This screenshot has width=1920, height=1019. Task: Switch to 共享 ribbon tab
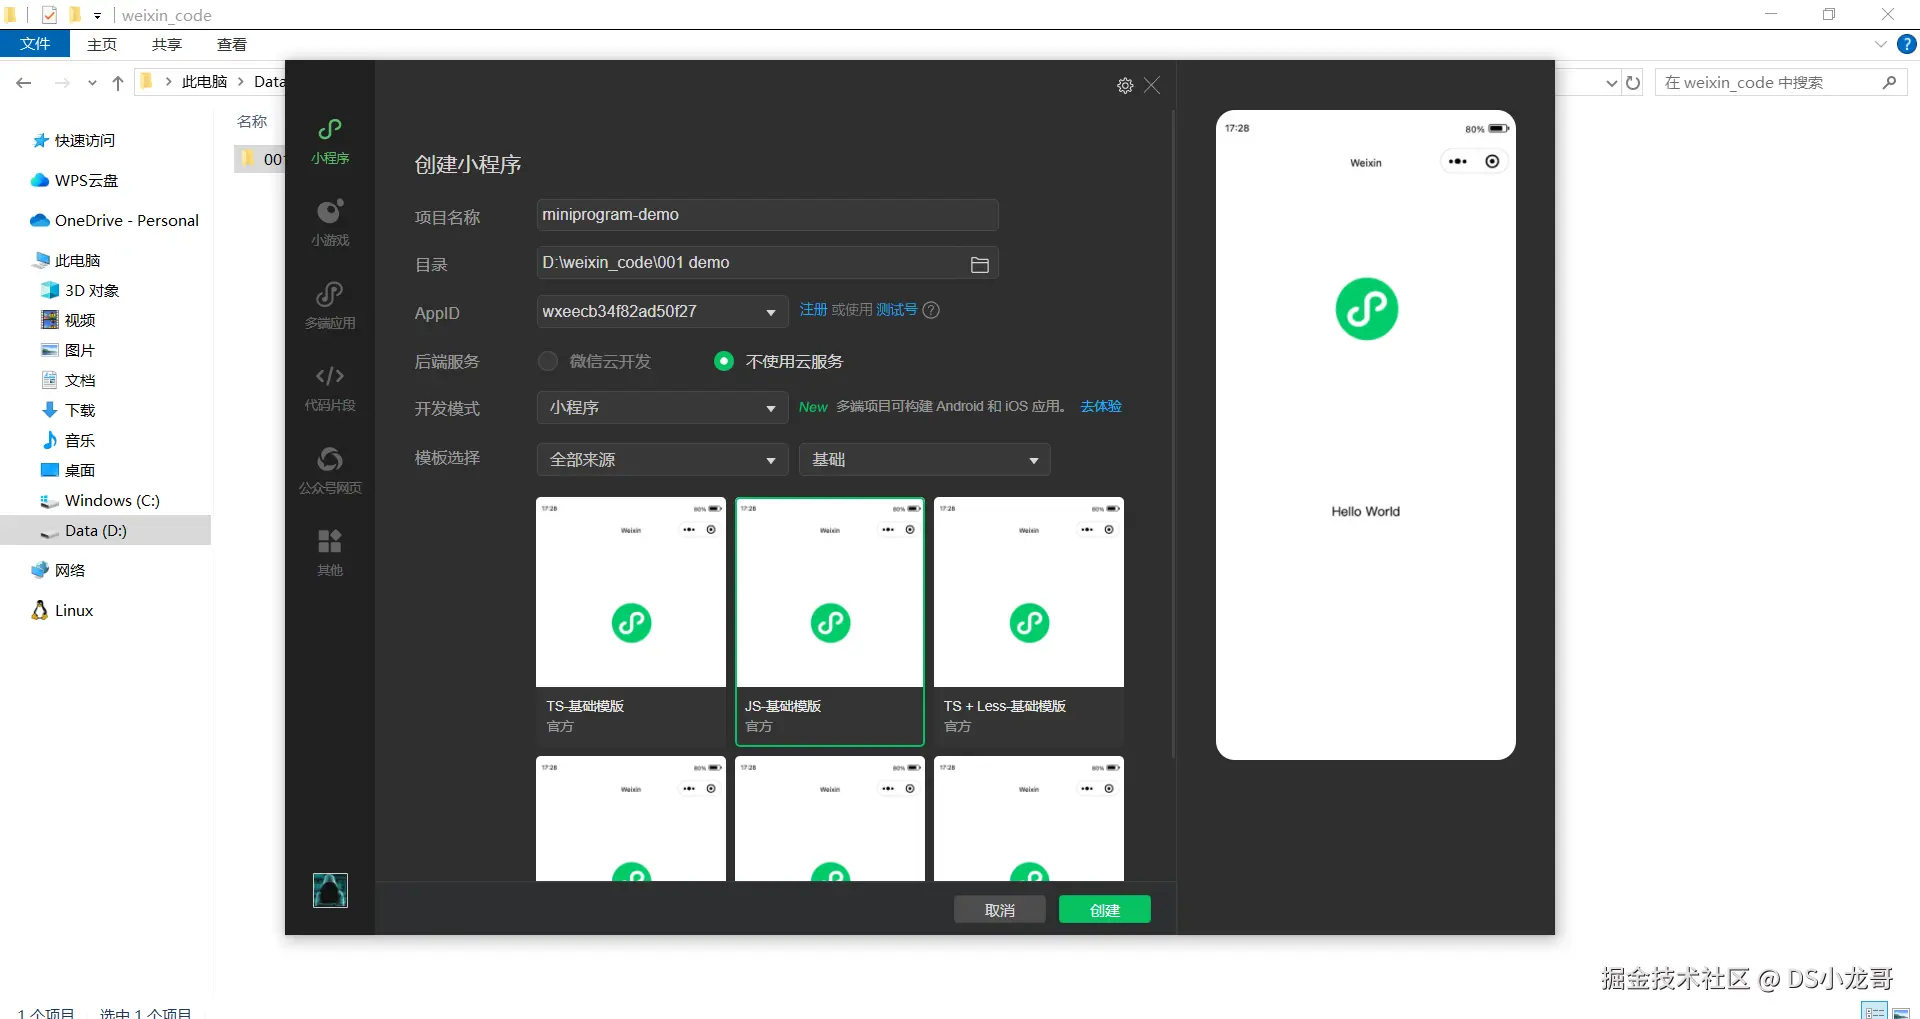(167, 44)
